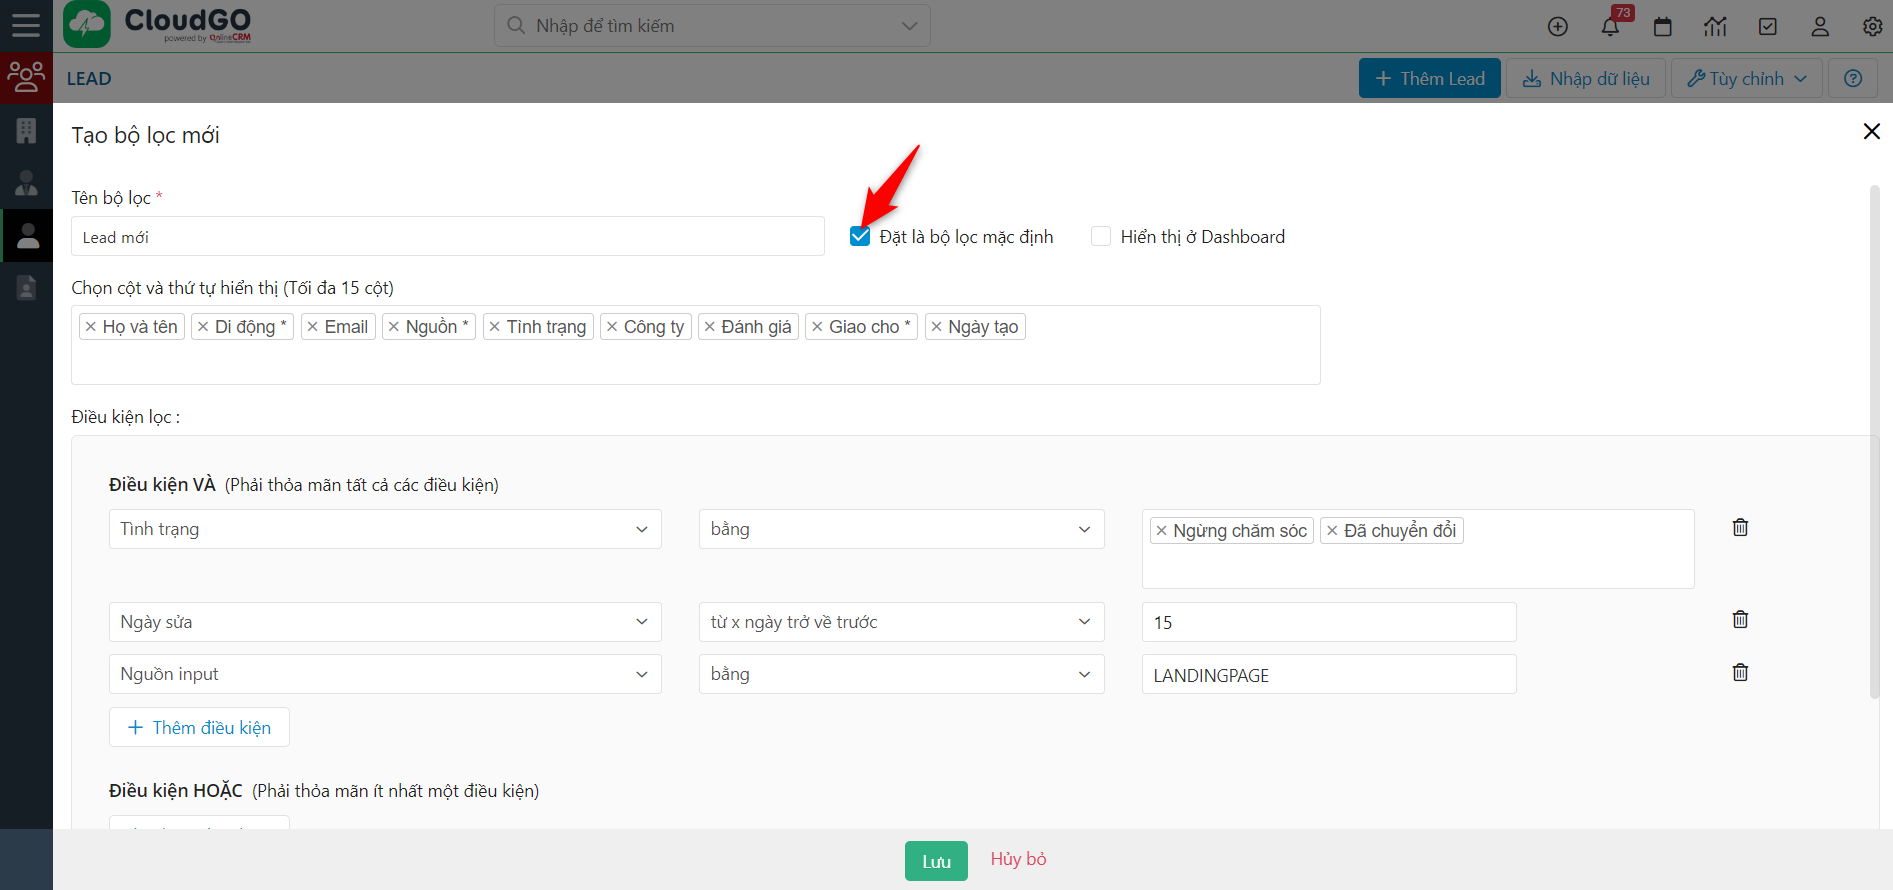Open notifications bell icon
Screen dimensions: 1893x890
pyautogui.click(x=1610, y=27)
